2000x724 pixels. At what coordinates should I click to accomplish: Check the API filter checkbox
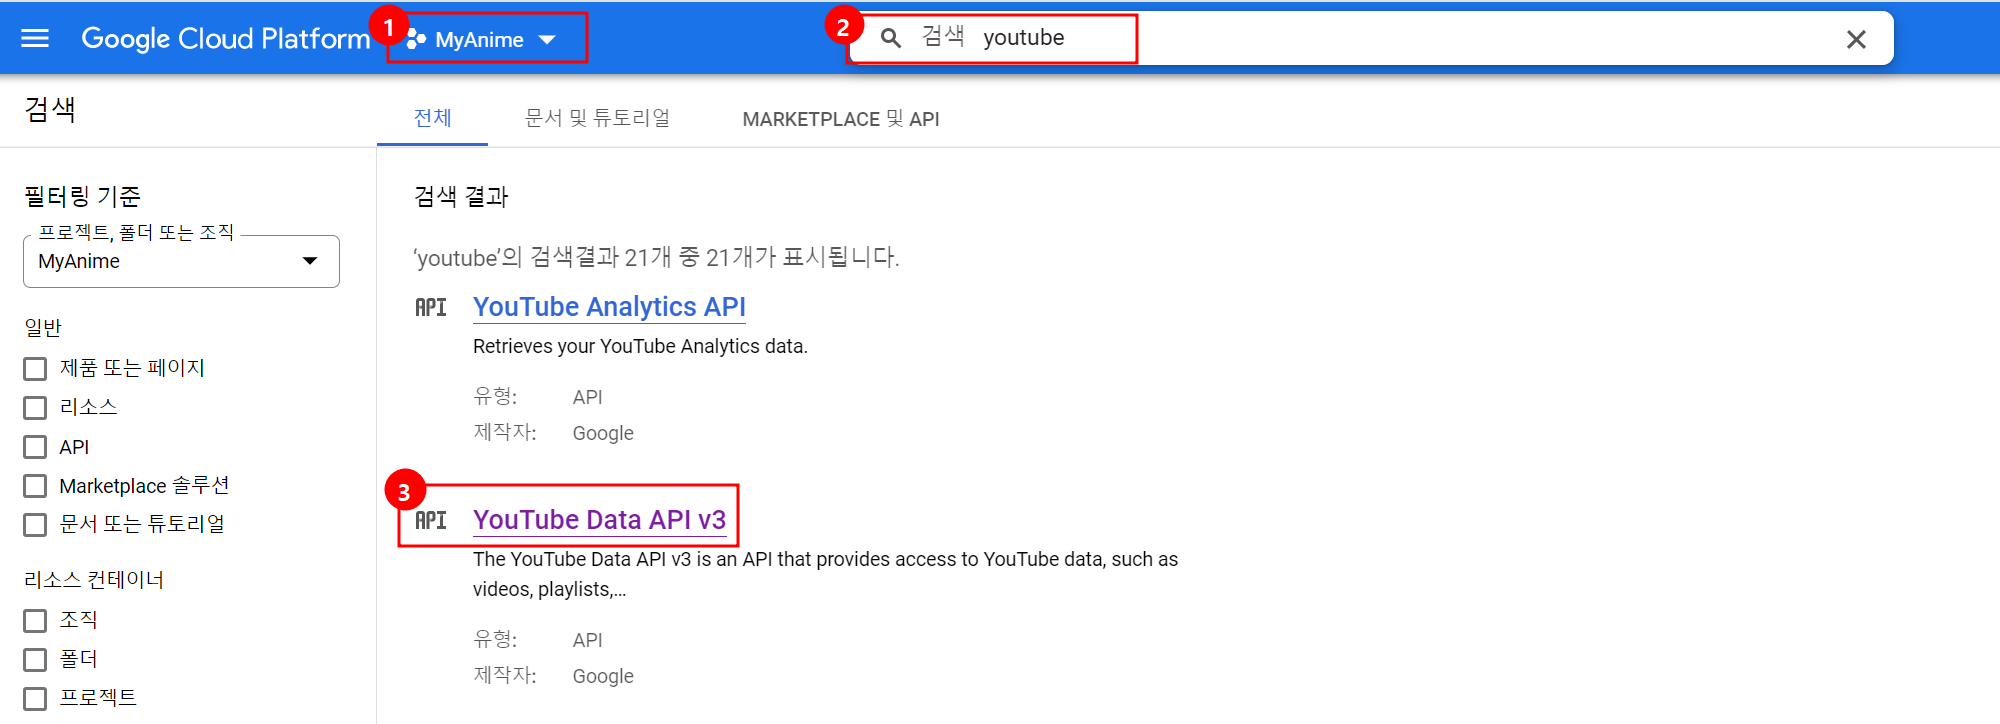point(35,447)
